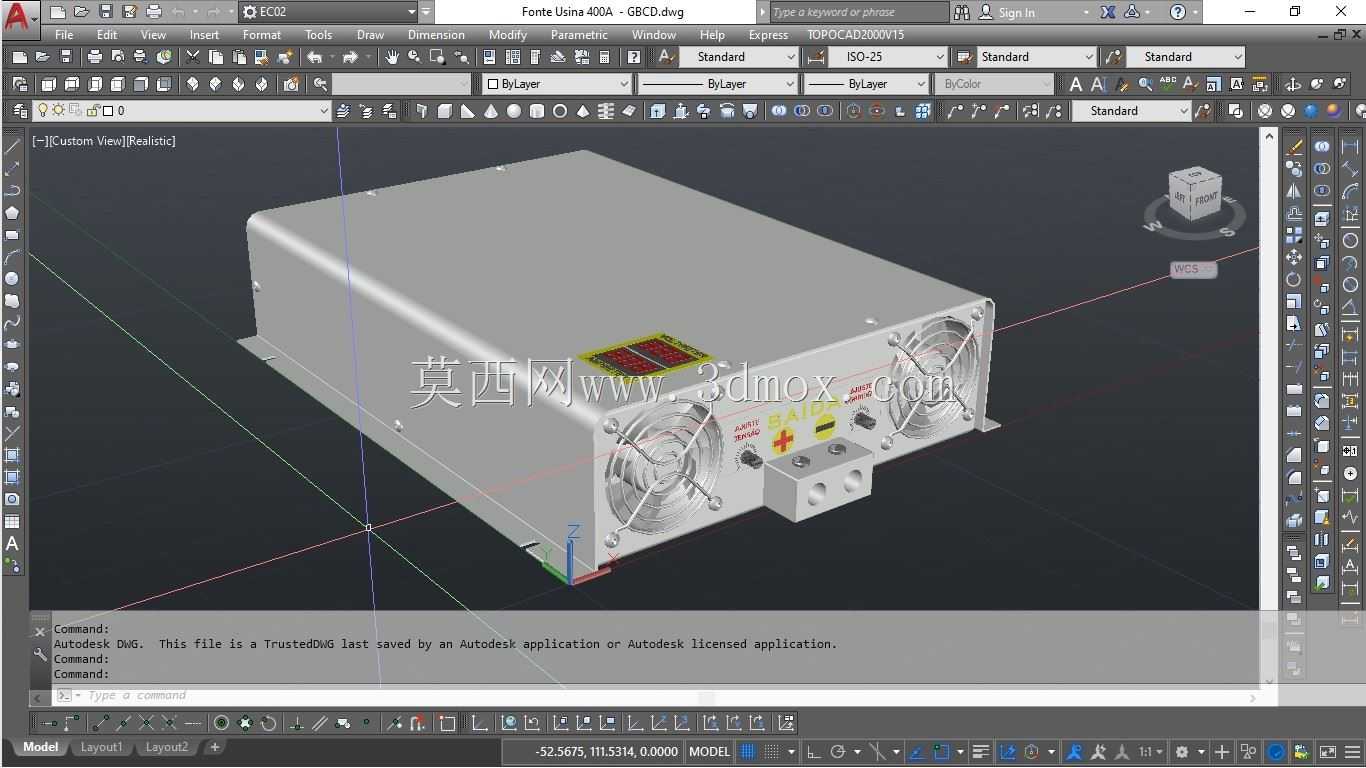The height and width of the screenshot is (768, 1366).
Task: Open the WCS coordinate system dropdown
Action: (x=1193, y=269)
